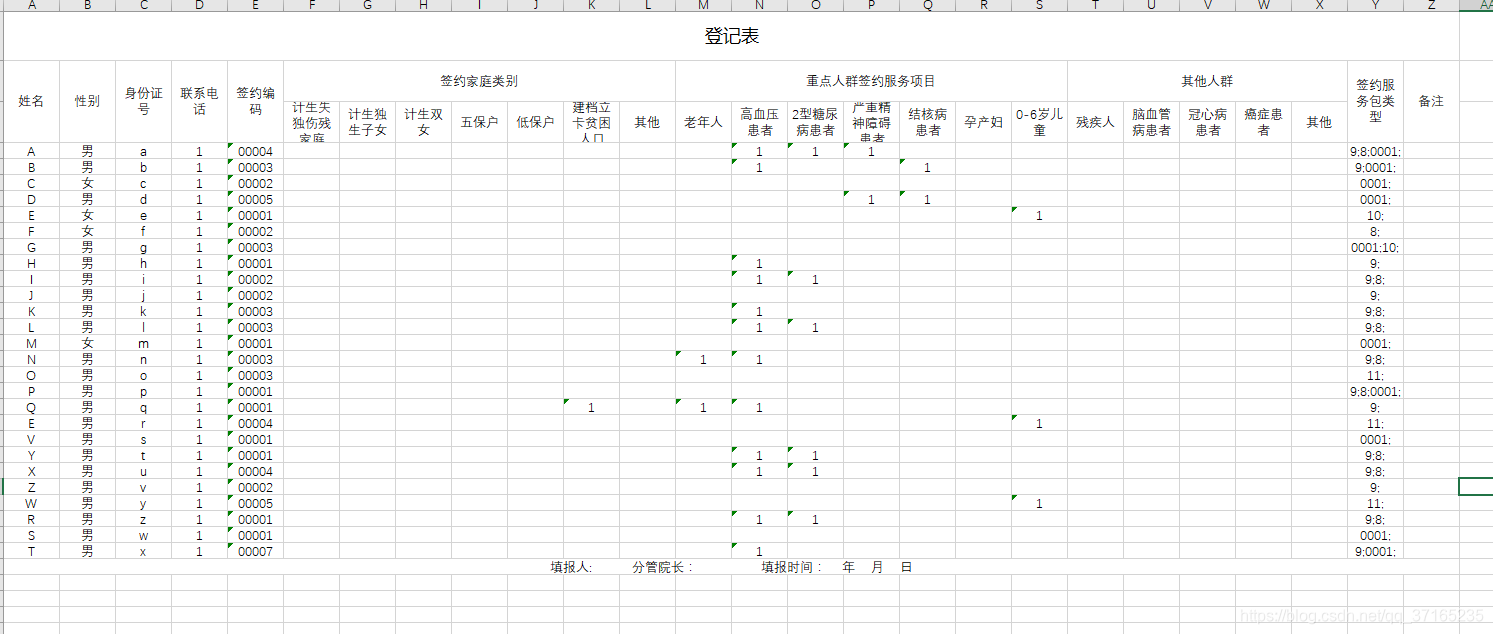Viewport: 1493px width, 634px height.
Task: Click the 性别 header cell
Action: 87,101
